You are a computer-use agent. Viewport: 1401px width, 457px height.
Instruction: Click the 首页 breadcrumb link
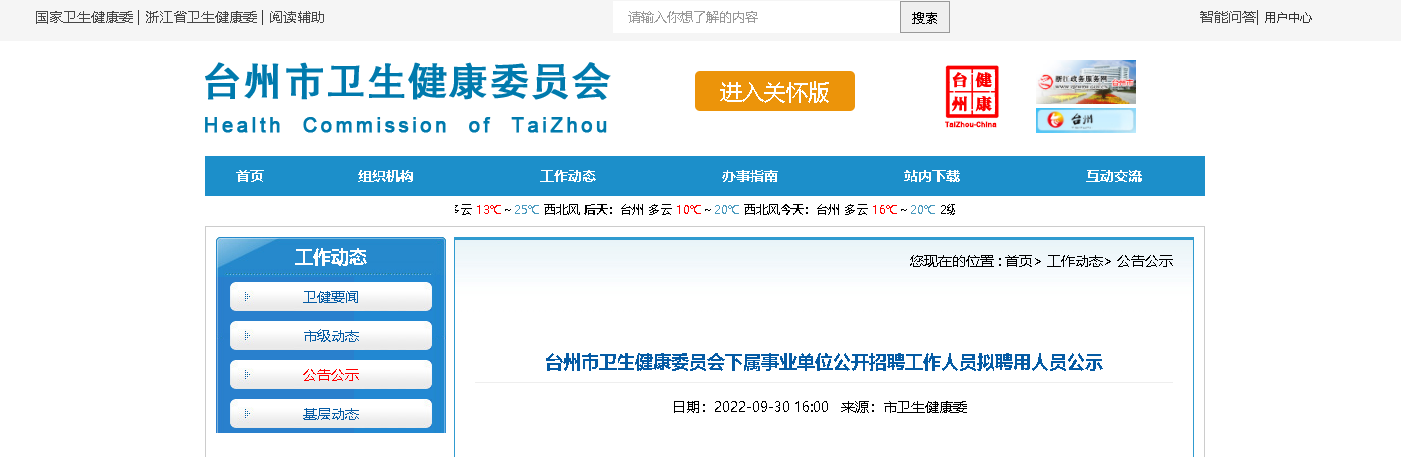(1019, 261)
